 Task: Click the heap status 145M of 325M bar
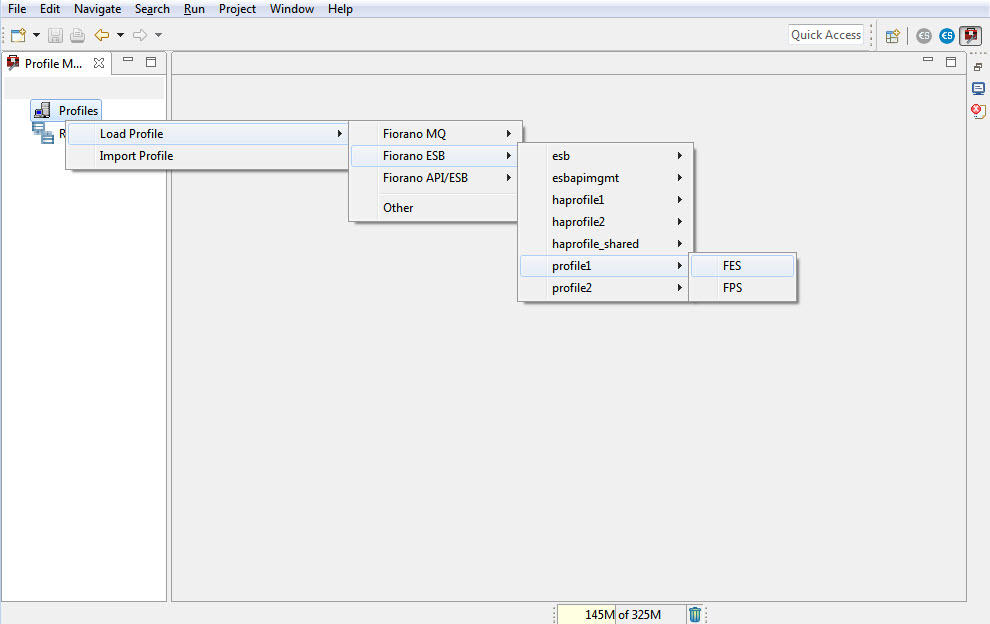621,615
